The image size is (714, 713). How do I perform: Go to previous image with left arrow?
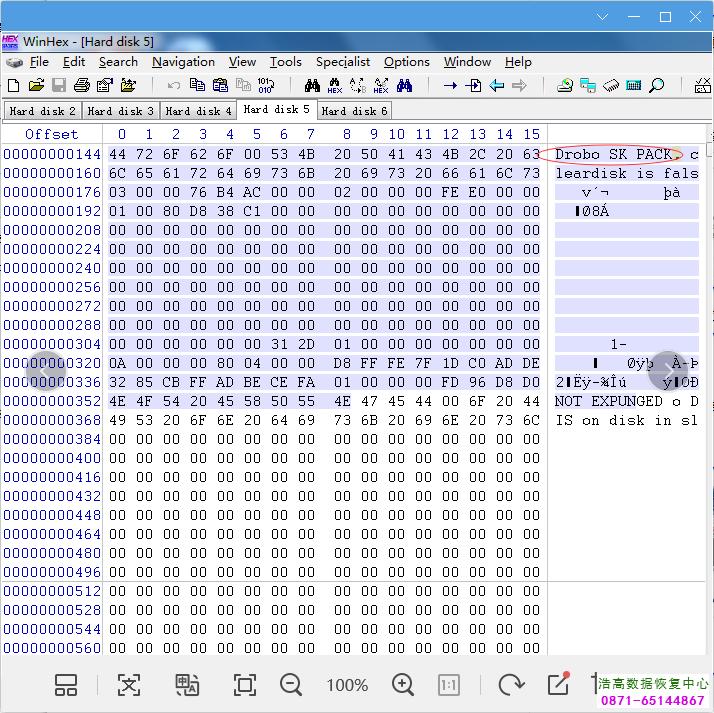point(46,371)
